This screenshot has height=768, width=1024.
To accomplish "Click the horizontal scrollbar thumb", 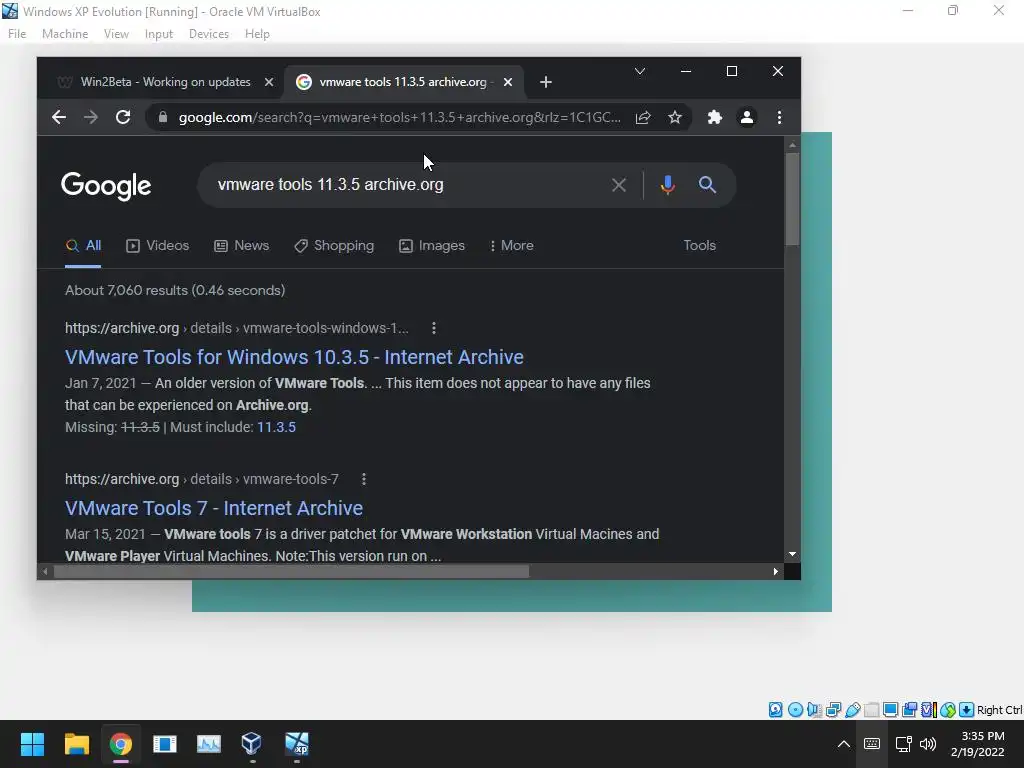I will 291,571.
